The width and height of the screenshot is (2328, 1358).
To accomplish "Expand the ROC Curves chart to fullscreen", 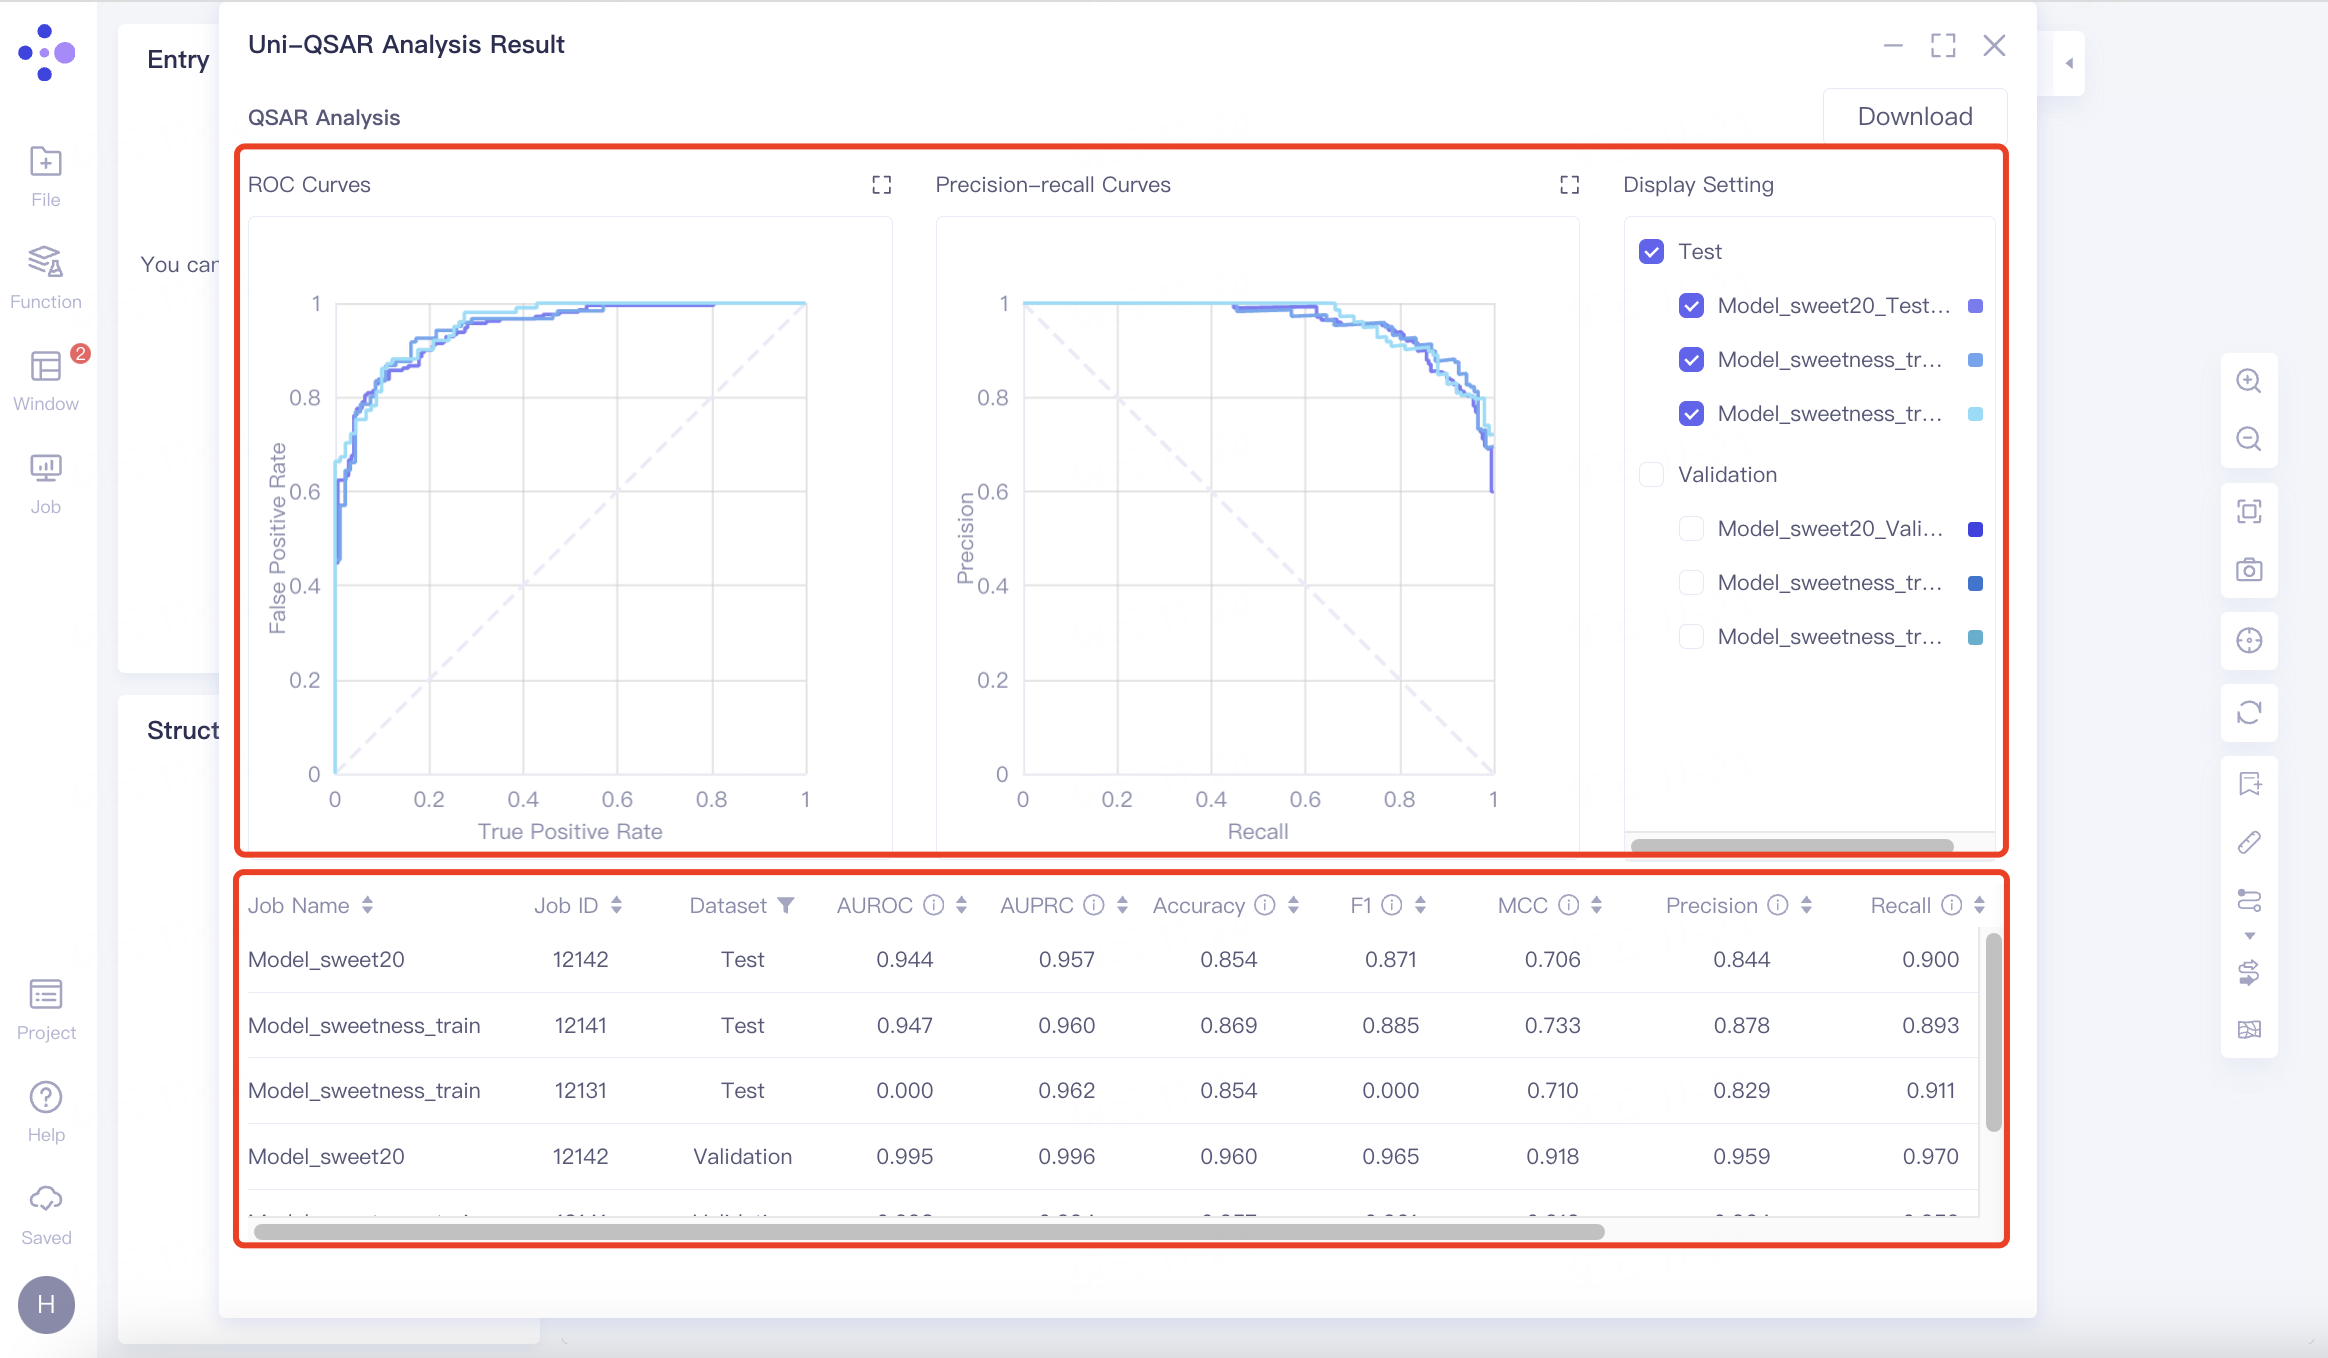I will click(880, 184).
